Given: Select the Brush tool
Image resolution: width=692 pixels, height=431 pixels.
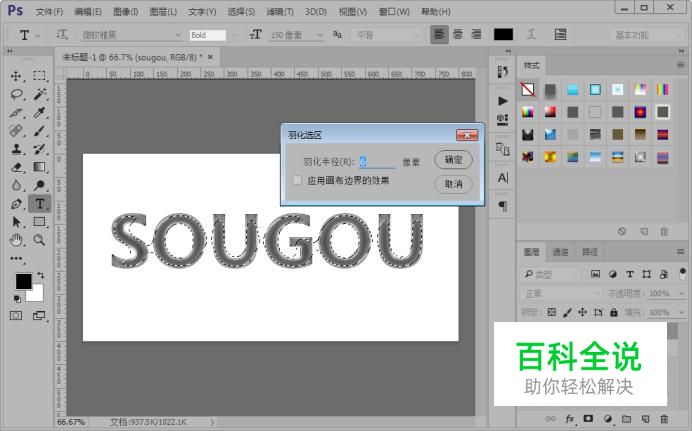Looking at the screenshot, I should coord(39,131).
